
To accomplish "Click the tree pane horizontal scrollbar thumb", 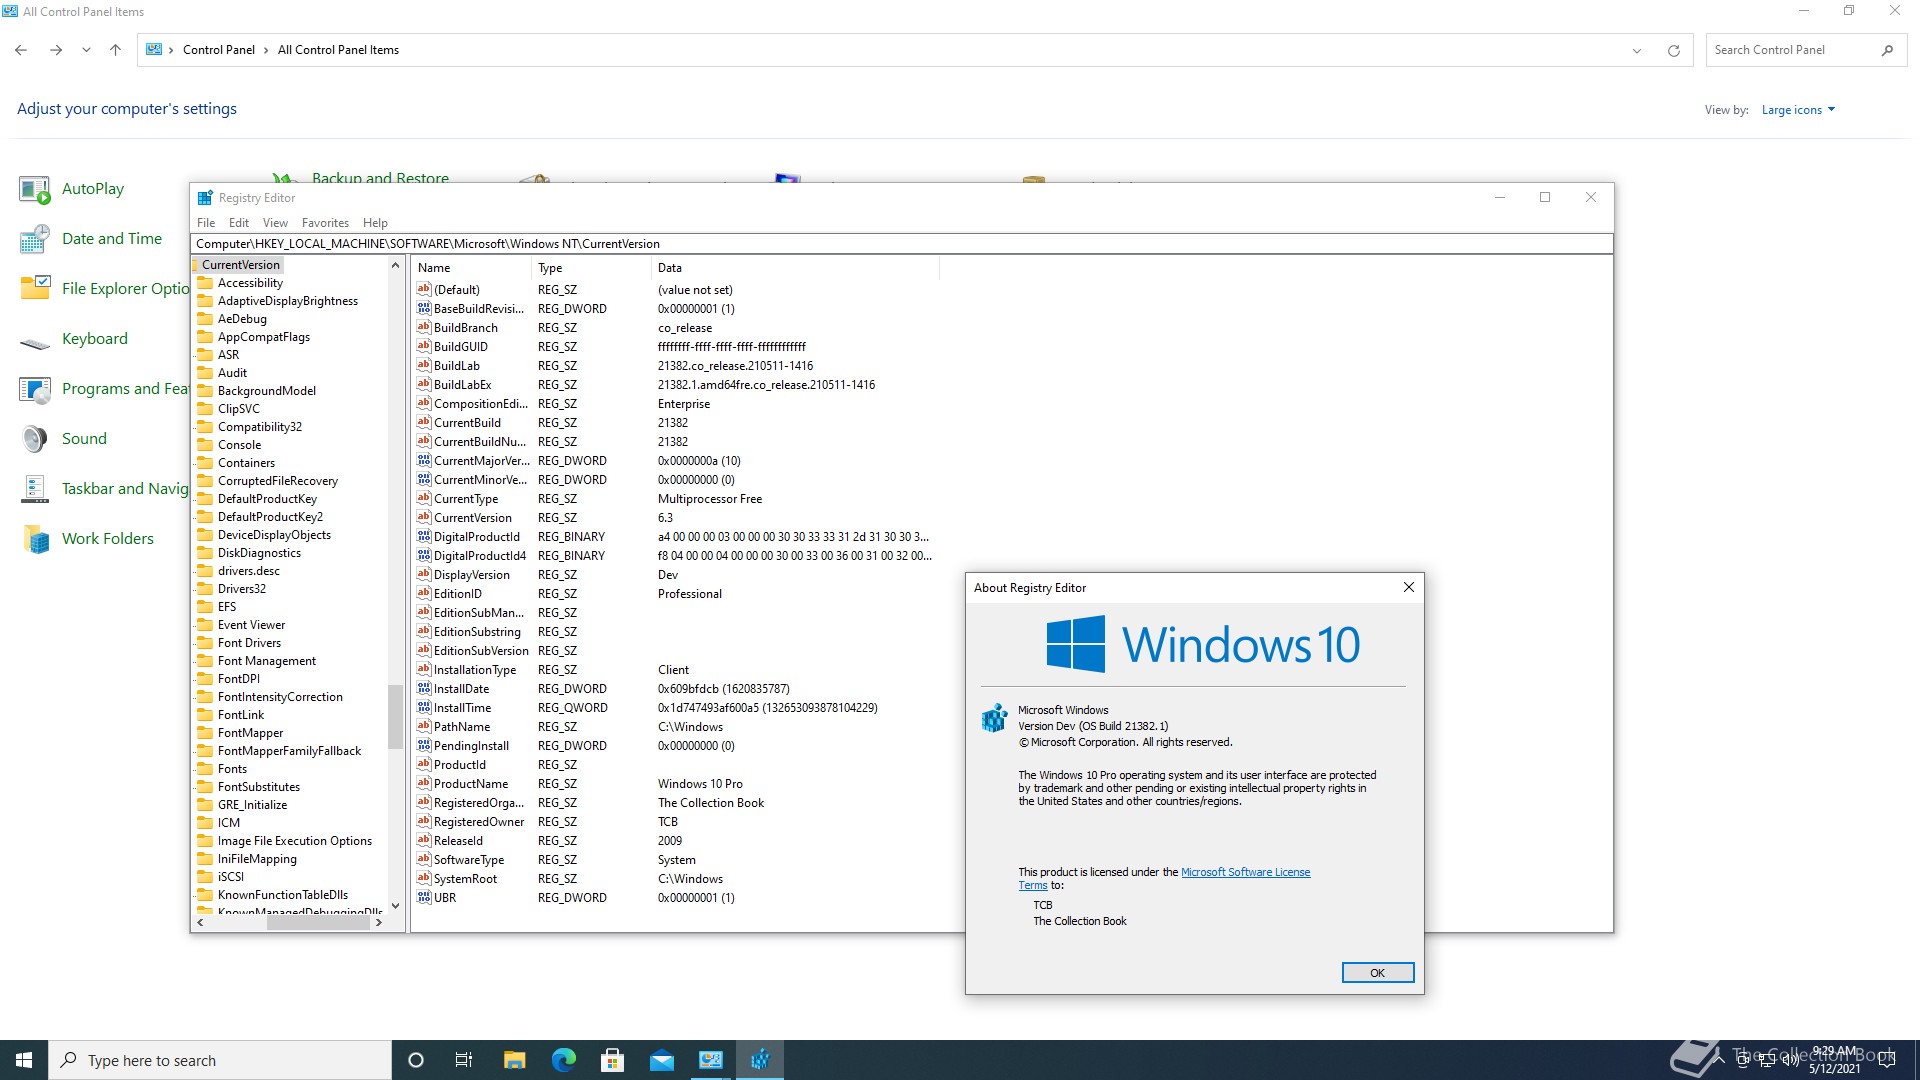I will (318, 923).
